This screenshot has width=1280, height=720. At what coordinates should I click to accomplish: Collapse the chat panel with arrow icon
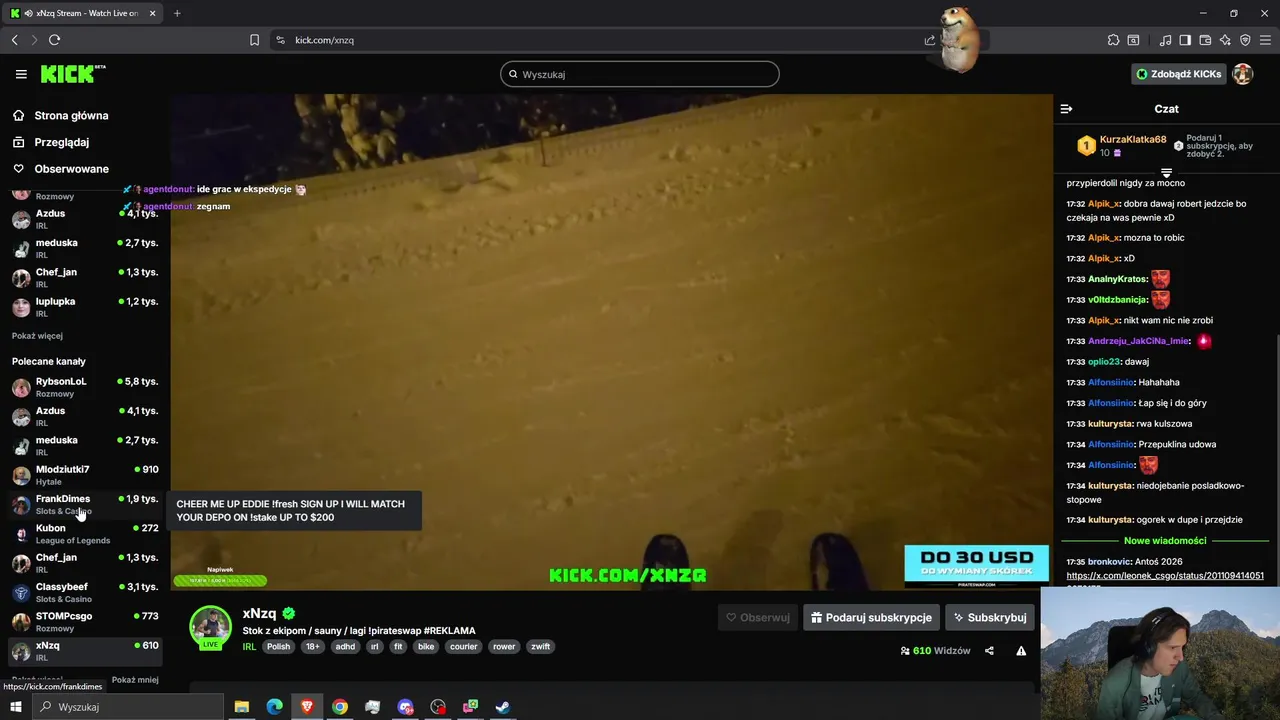pyautogui.click(x=1066, y=109)
